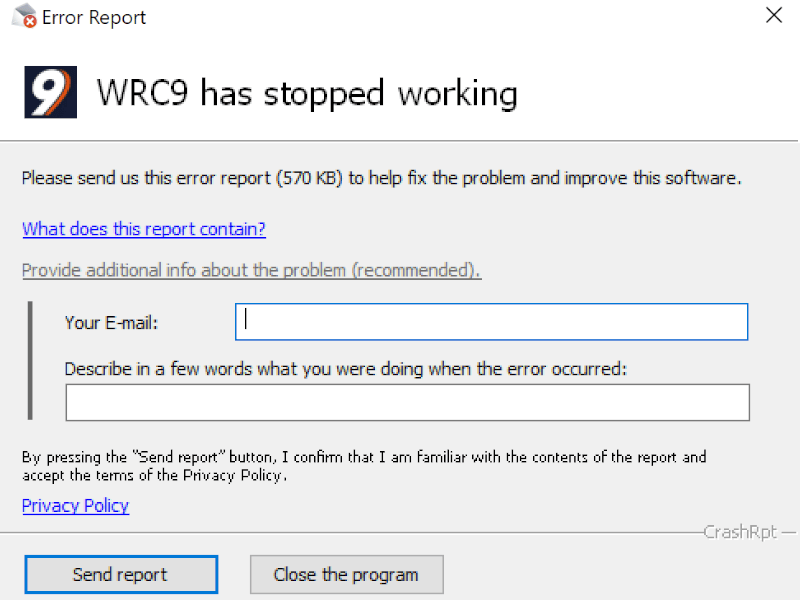Collapse 'Provide additional info about the problem' section
Viewport: 800px width, 600px height.
tap(251, 271)
